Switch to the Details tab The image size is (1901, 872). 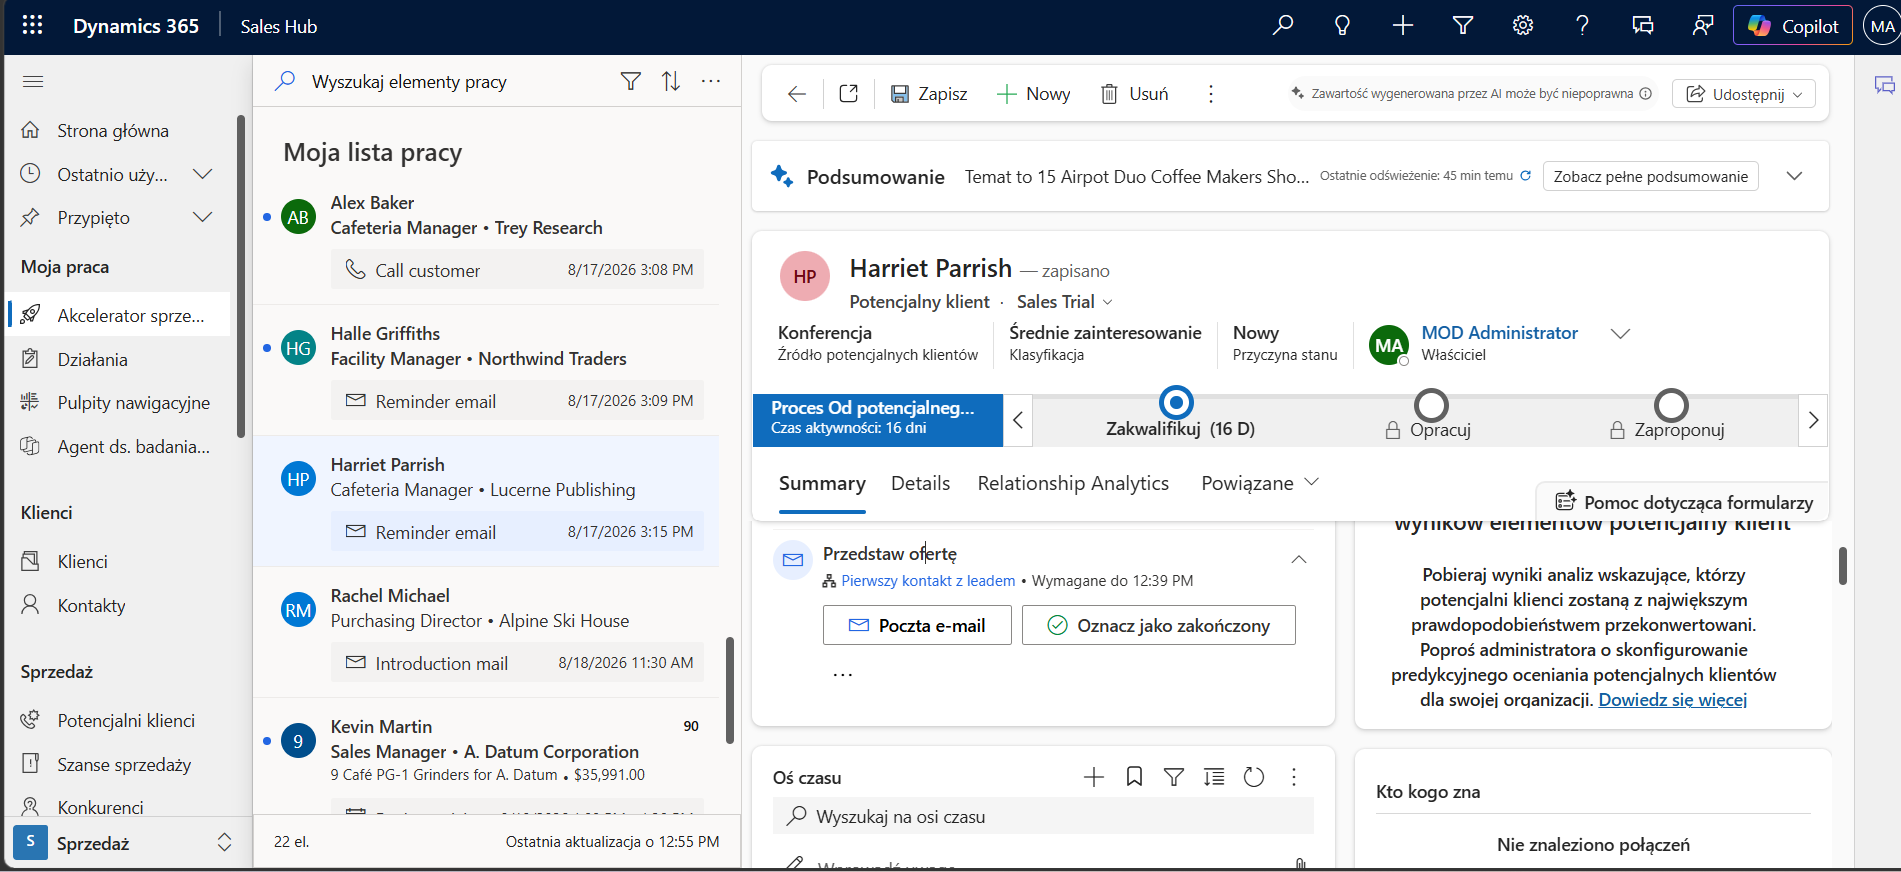tap(921, 484)
